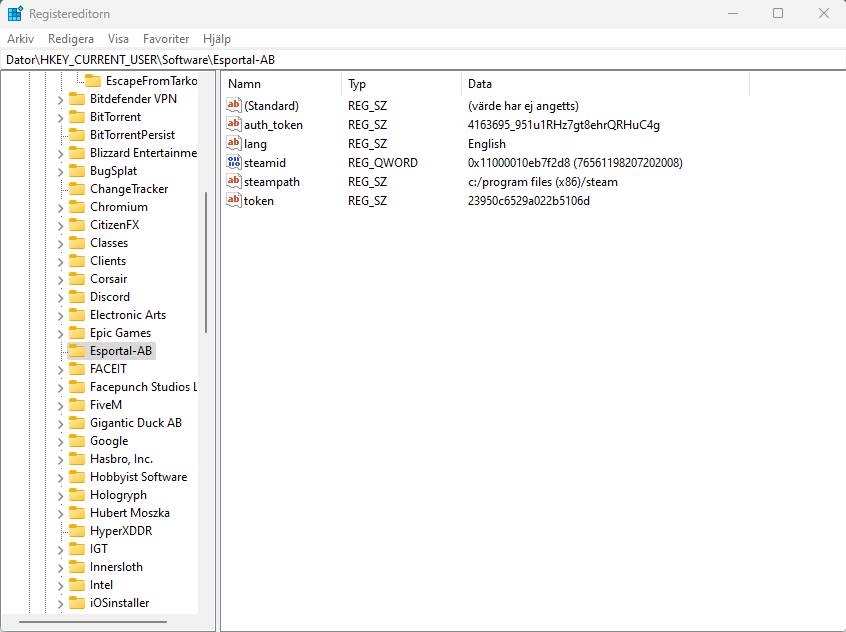
Task: Expand the Bitdefender VPN key
Action: point(60,100)
